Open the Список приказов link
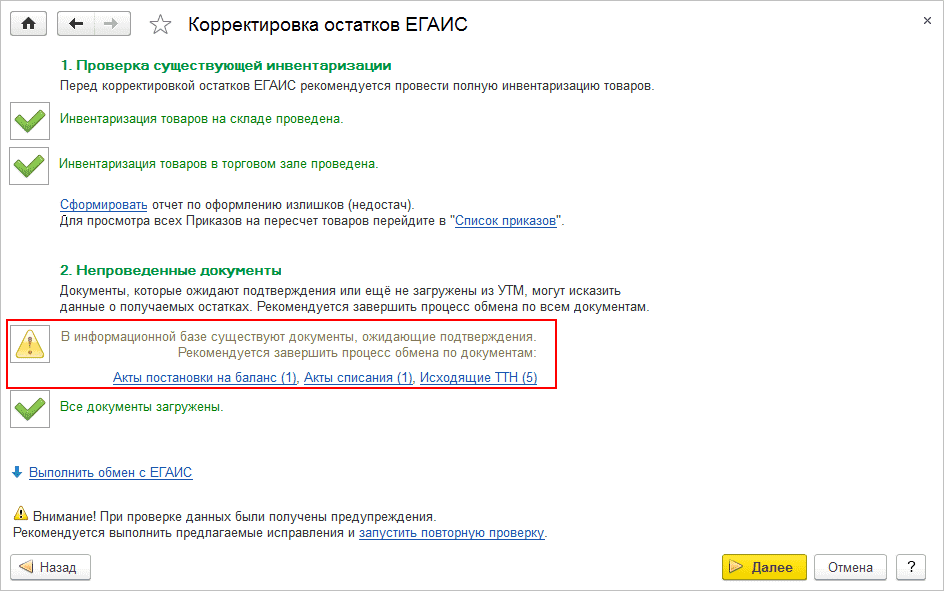Screen dimensions: 944x591 505,220
